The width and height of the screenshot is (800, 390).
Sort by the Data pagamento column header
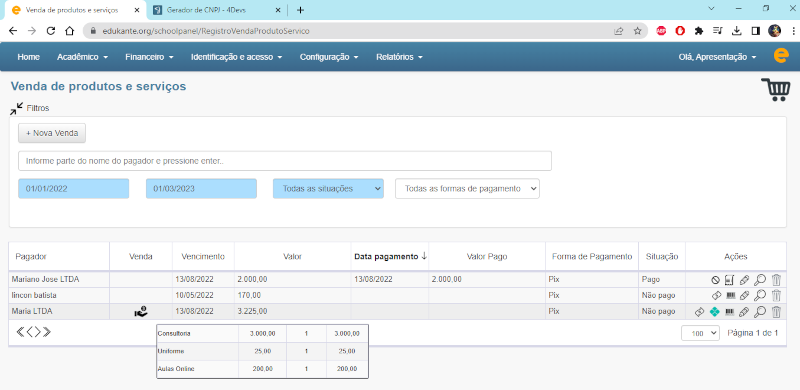(390, 256)
